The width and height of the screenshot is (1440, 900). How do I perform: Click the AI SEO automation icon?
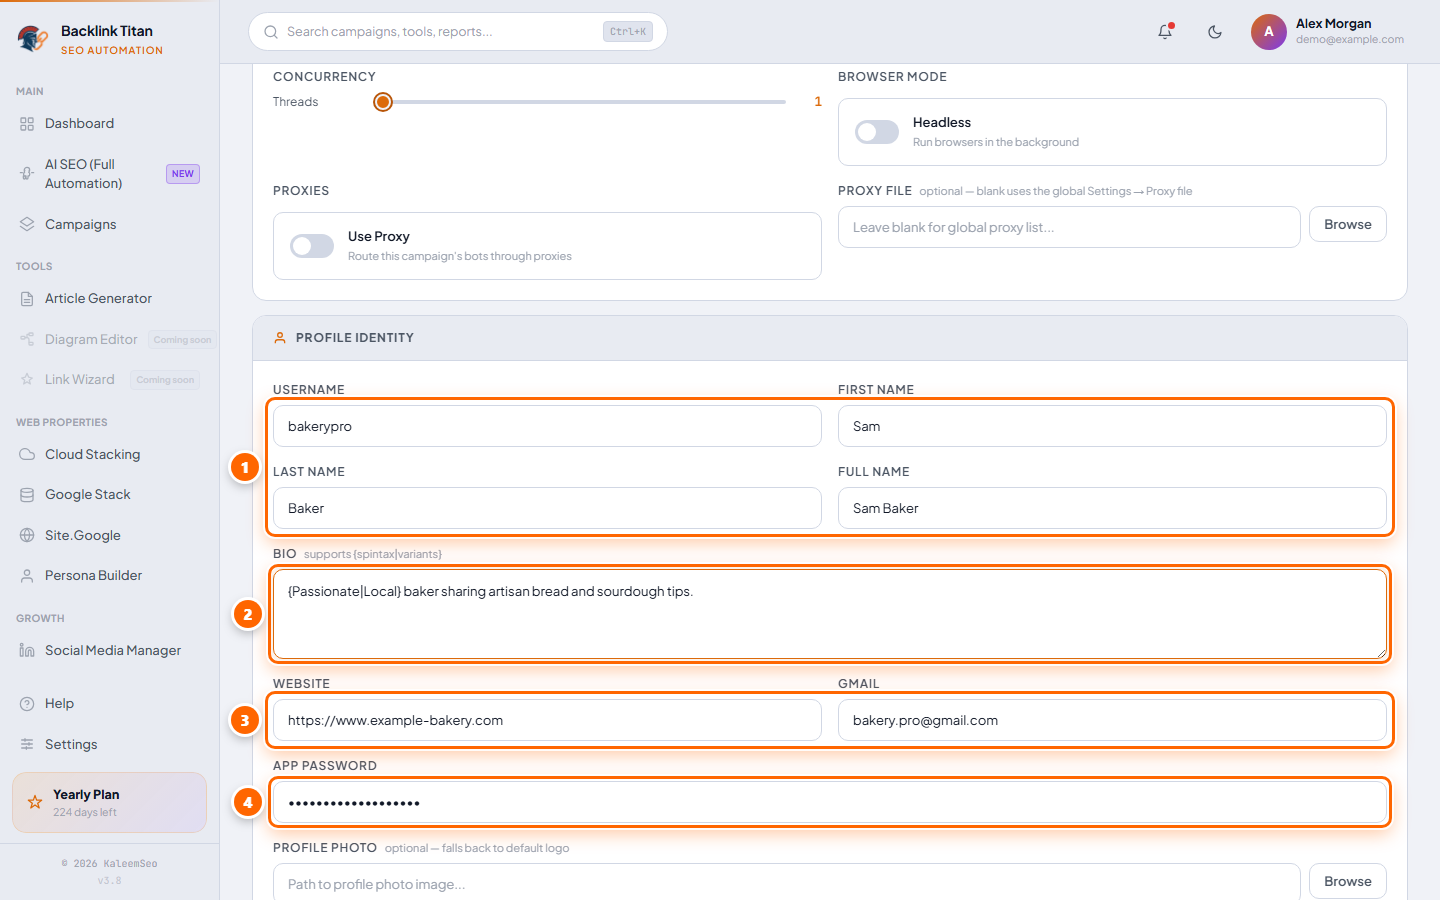pyautogui.click(x=27, y=174)
